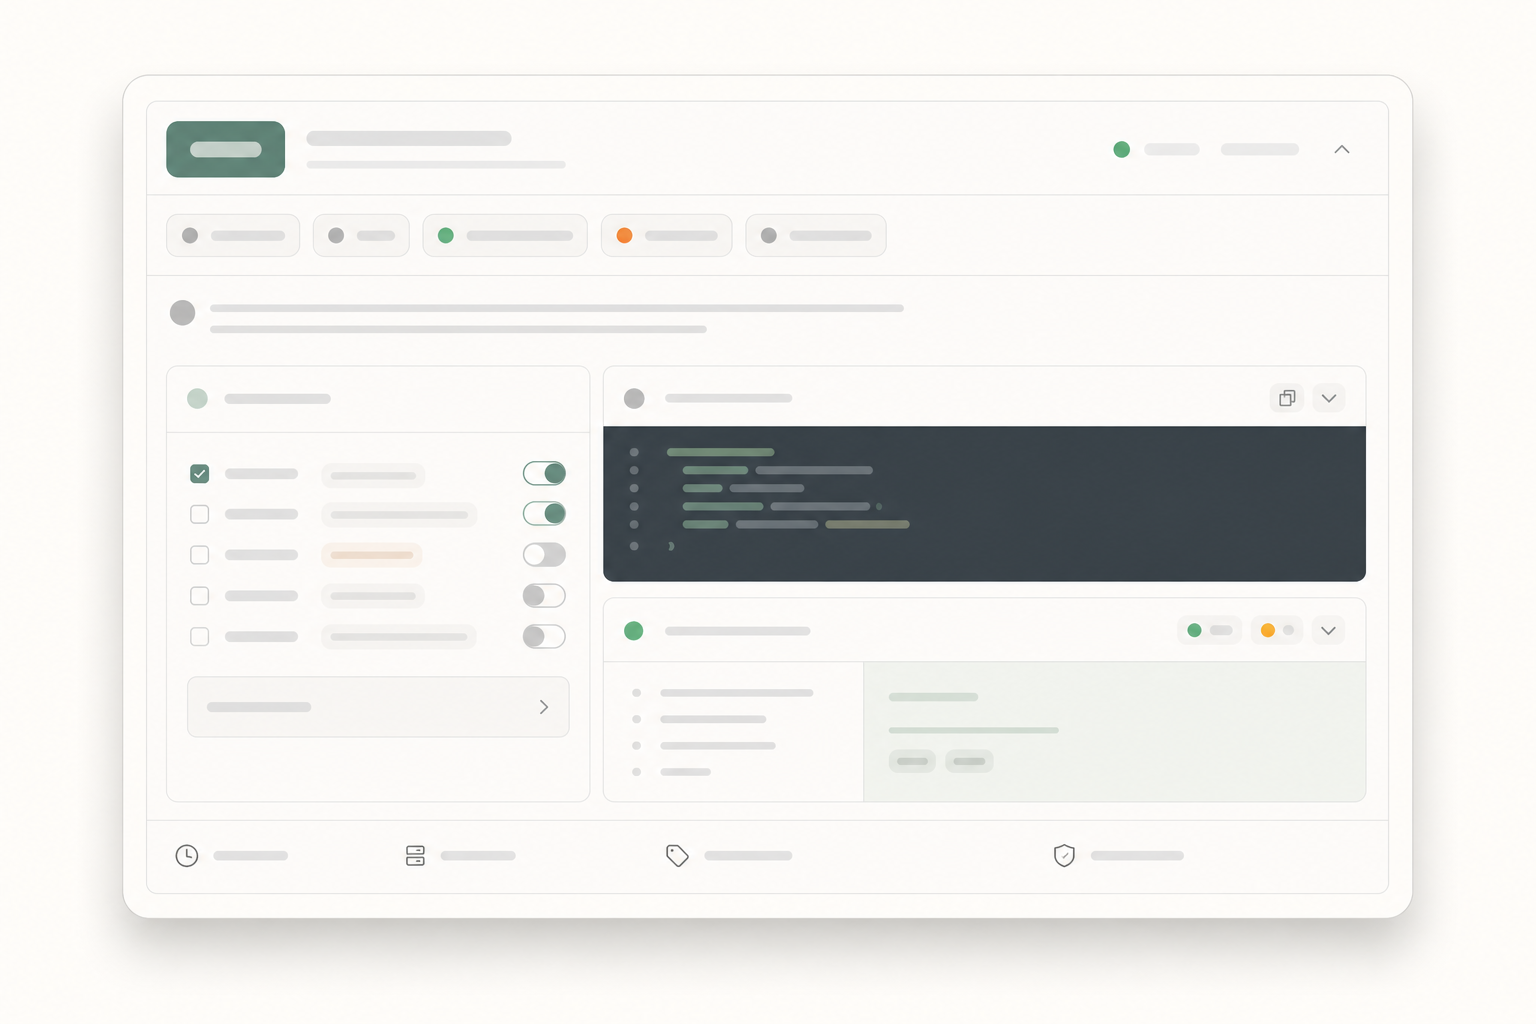Click the green-dot badge in the lower panel header

coord(1209,631)
